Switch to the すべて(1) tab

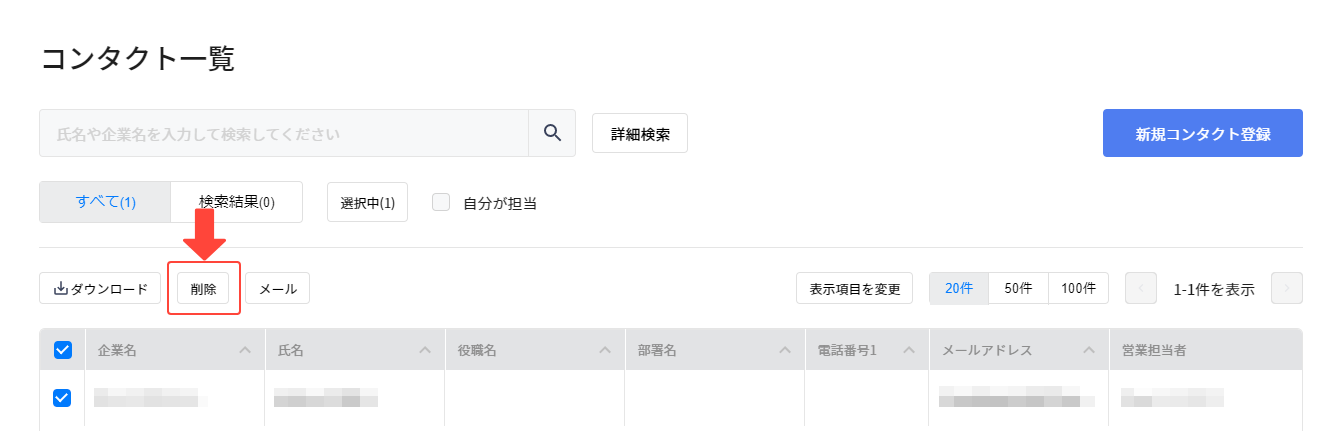[106, 202]
